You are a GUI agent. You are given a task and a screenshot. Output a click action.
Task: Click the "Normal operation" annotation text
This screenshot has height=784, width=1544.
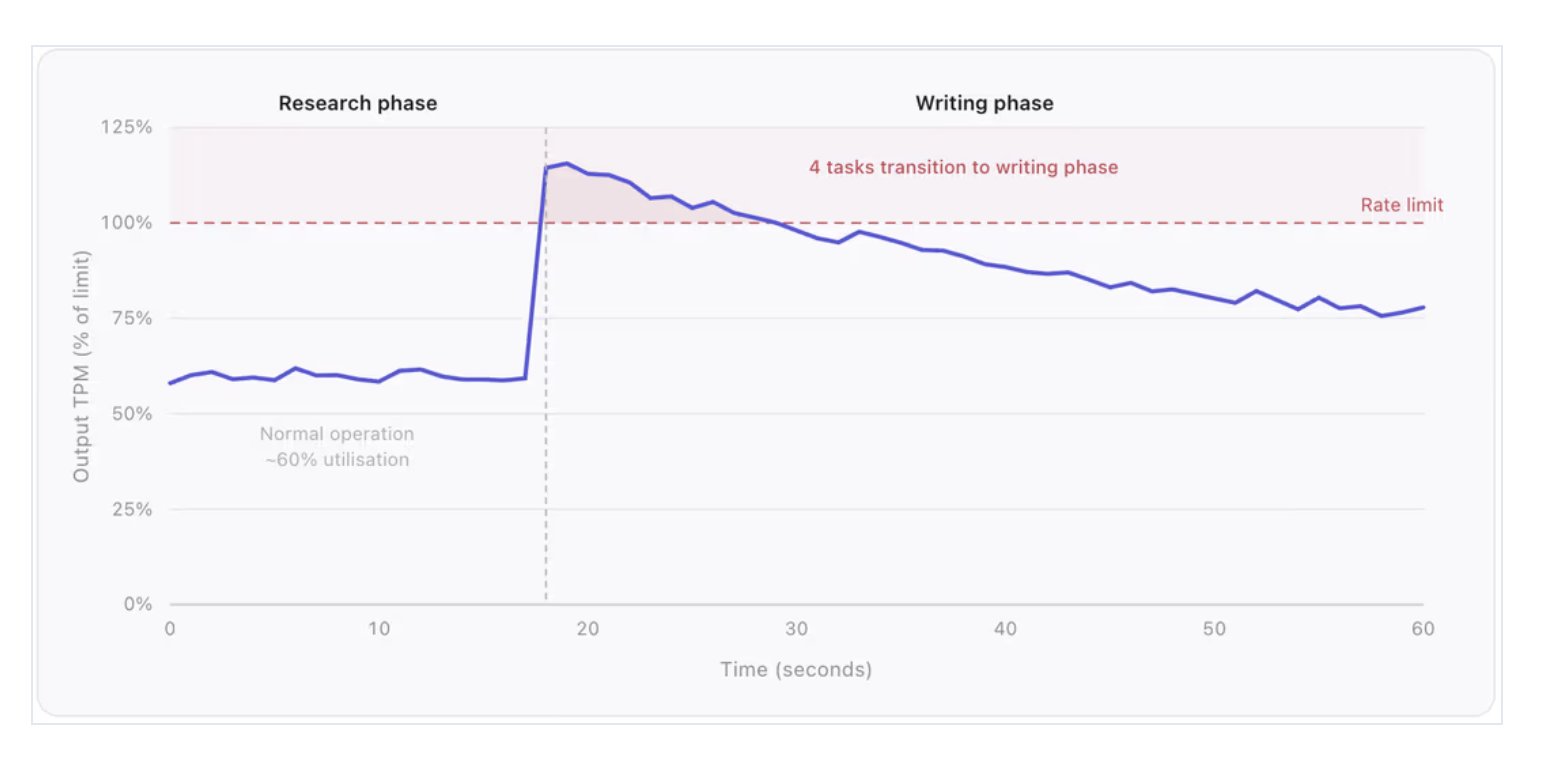click(x=336, y=434)
